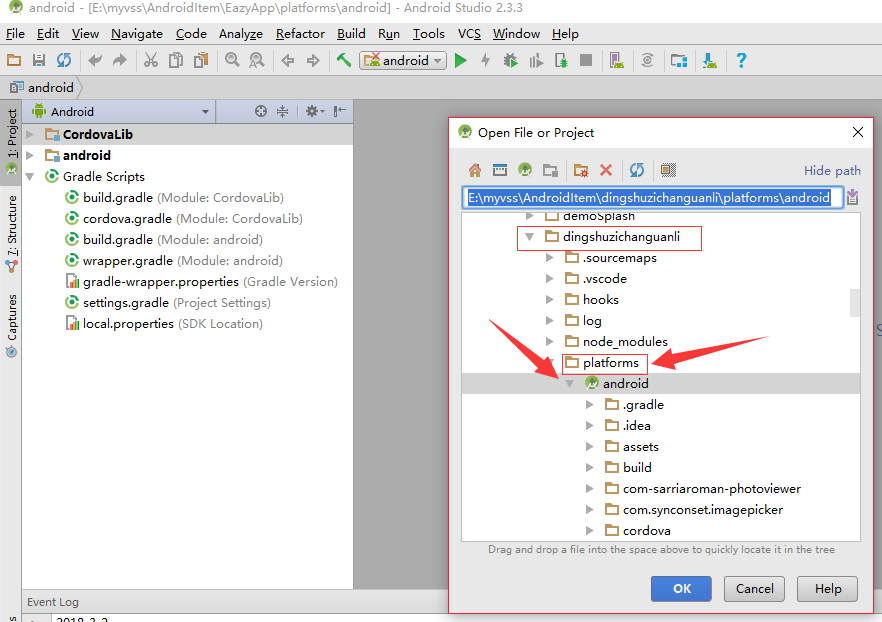This screenshot has width=882, height=622.
Task: Go to Home directory in dialog
Action: tap(475, 170)
